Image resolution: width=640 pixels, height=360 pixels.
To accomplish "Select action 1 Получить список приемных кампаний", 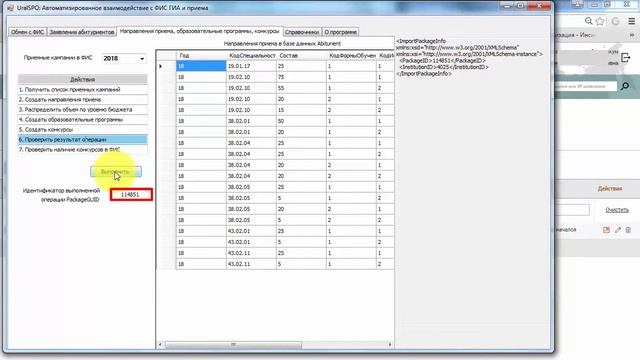I will (x=82, y=89).
